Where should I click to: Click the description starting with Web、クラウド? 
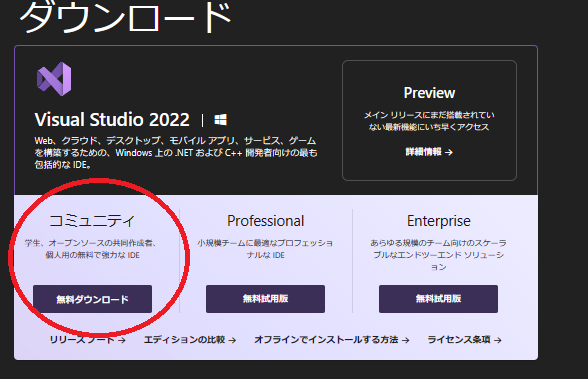(176, 153)
